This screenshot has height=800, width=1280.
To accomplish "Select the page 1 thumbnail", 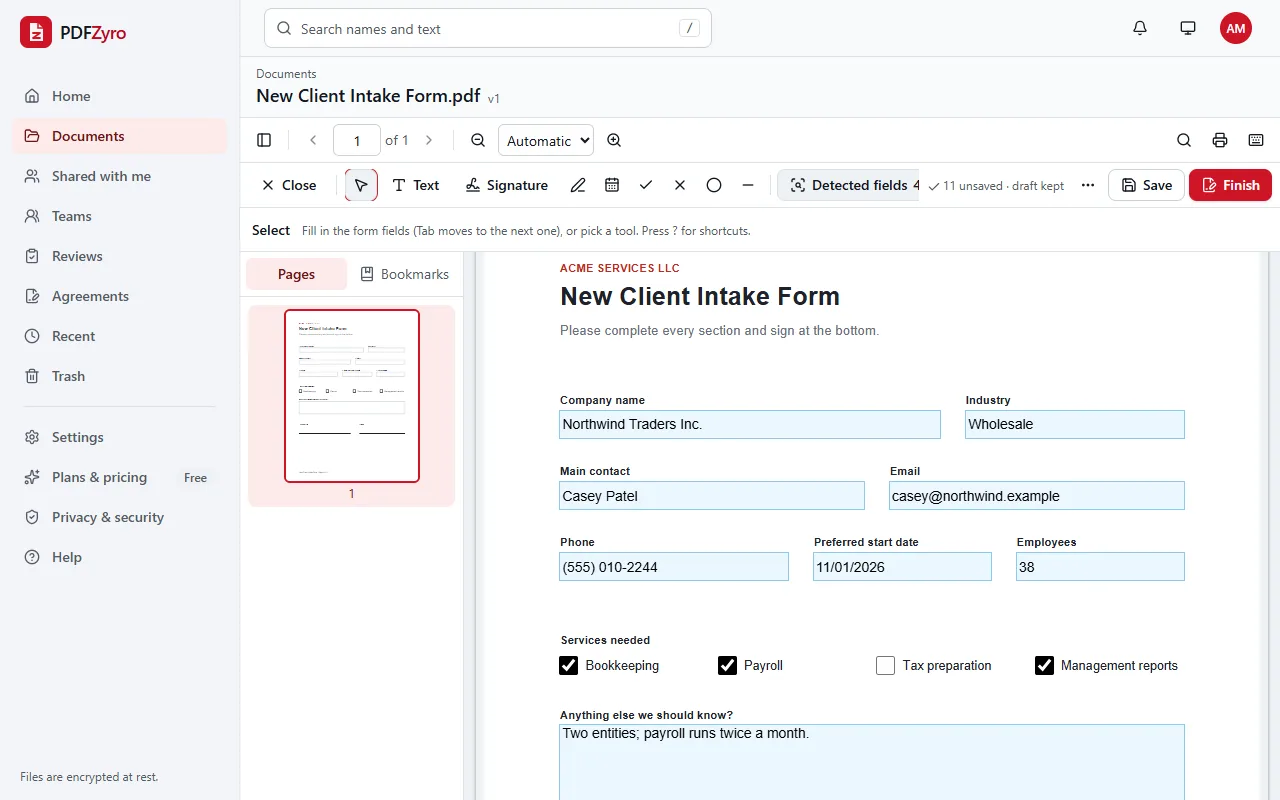I will coord(352,396).
